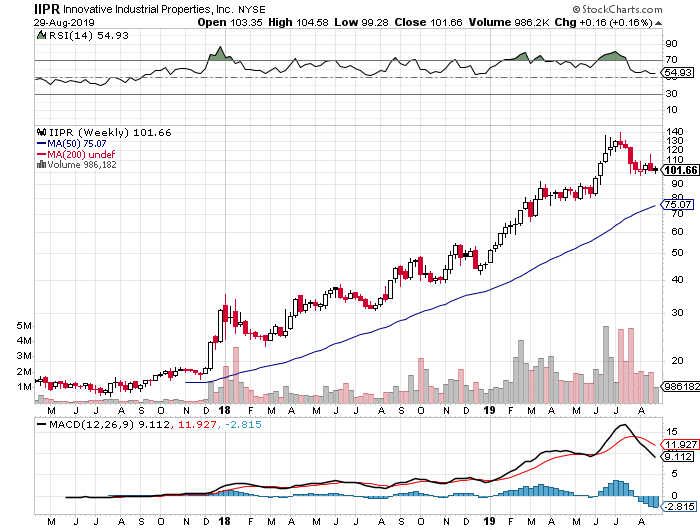Image resolution: width=700 pixels, height=530 pixels.
Task: Click the MA(50) 75.07 legend label
Action: (77, 143)
